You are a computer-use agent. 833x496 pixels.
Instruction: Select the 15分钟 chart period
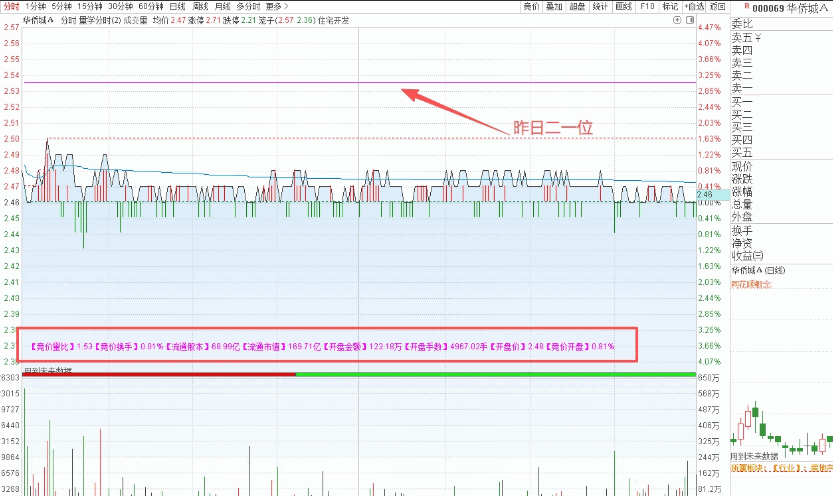(90, 6)
